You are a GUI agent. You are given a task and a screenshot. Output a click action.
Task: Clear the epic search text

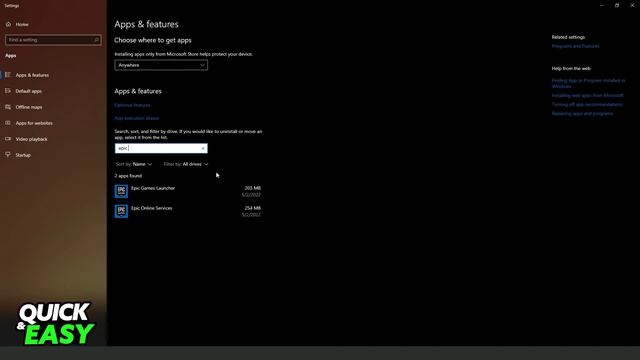pos(203,148)
